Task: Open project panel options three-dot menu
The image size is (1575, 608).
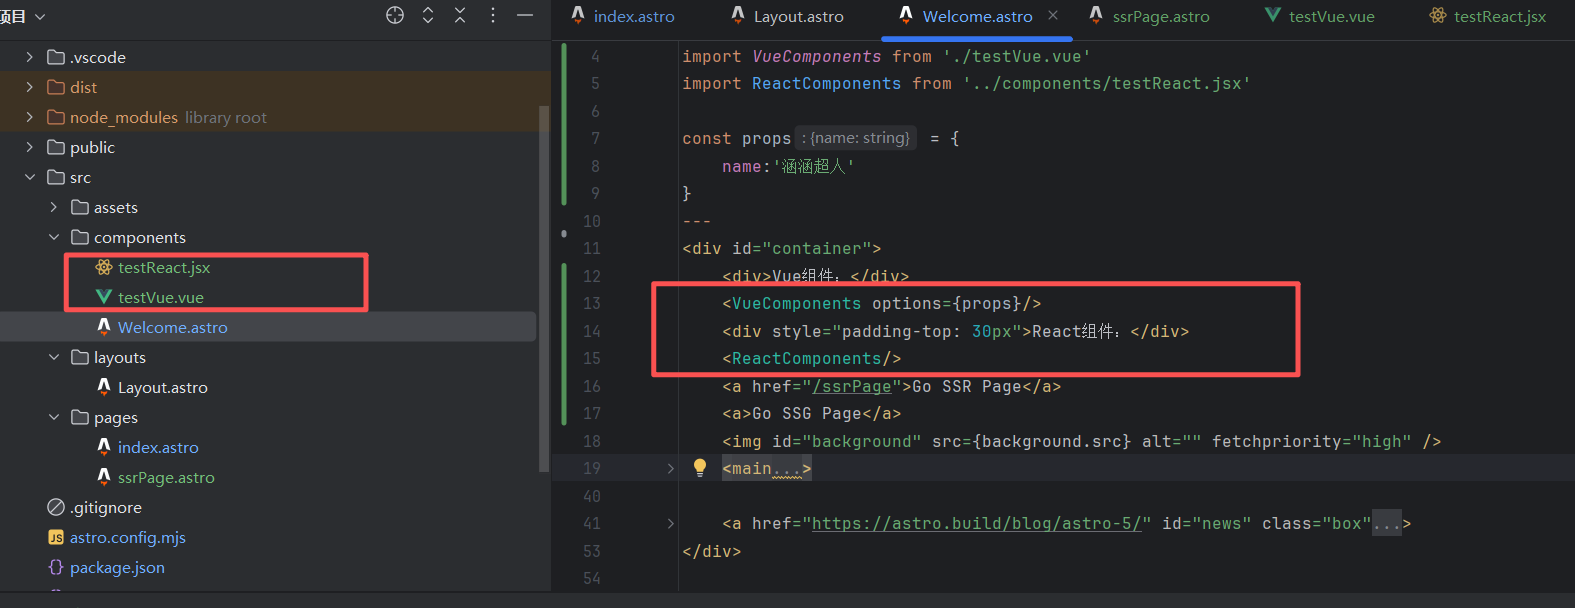Action: (493, 15)
